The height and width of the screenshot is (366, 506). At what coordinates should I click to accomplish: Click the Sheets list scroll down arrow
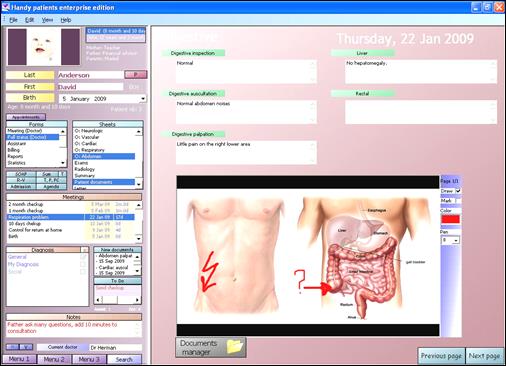(139, 184)
